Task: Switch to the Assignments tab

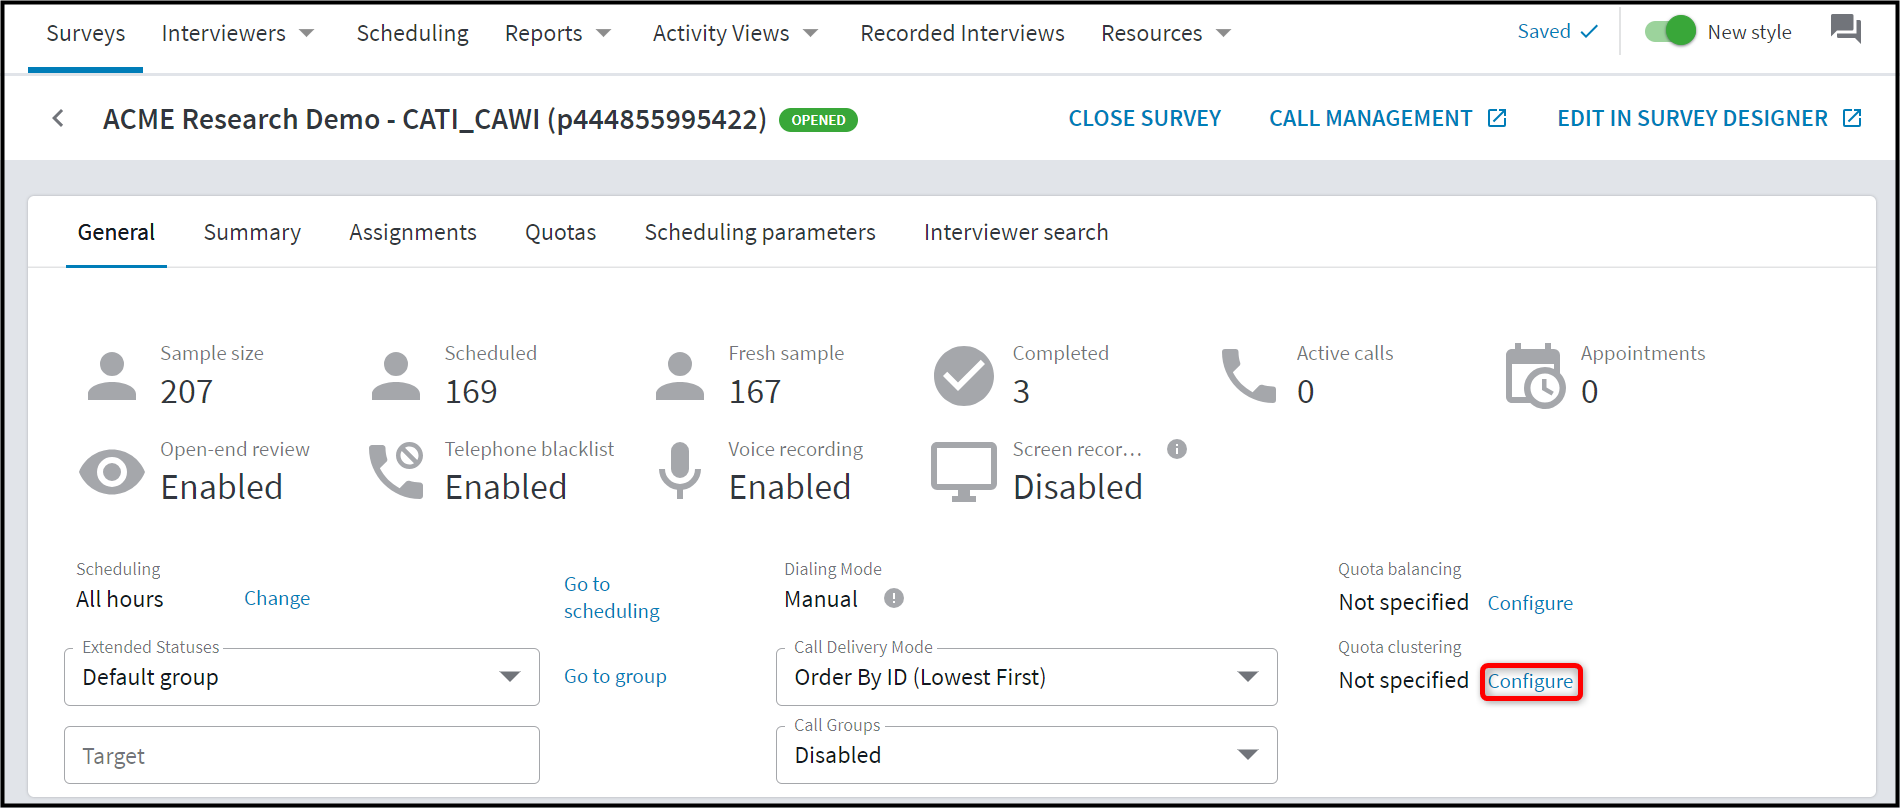Action: tap(413, 232)
